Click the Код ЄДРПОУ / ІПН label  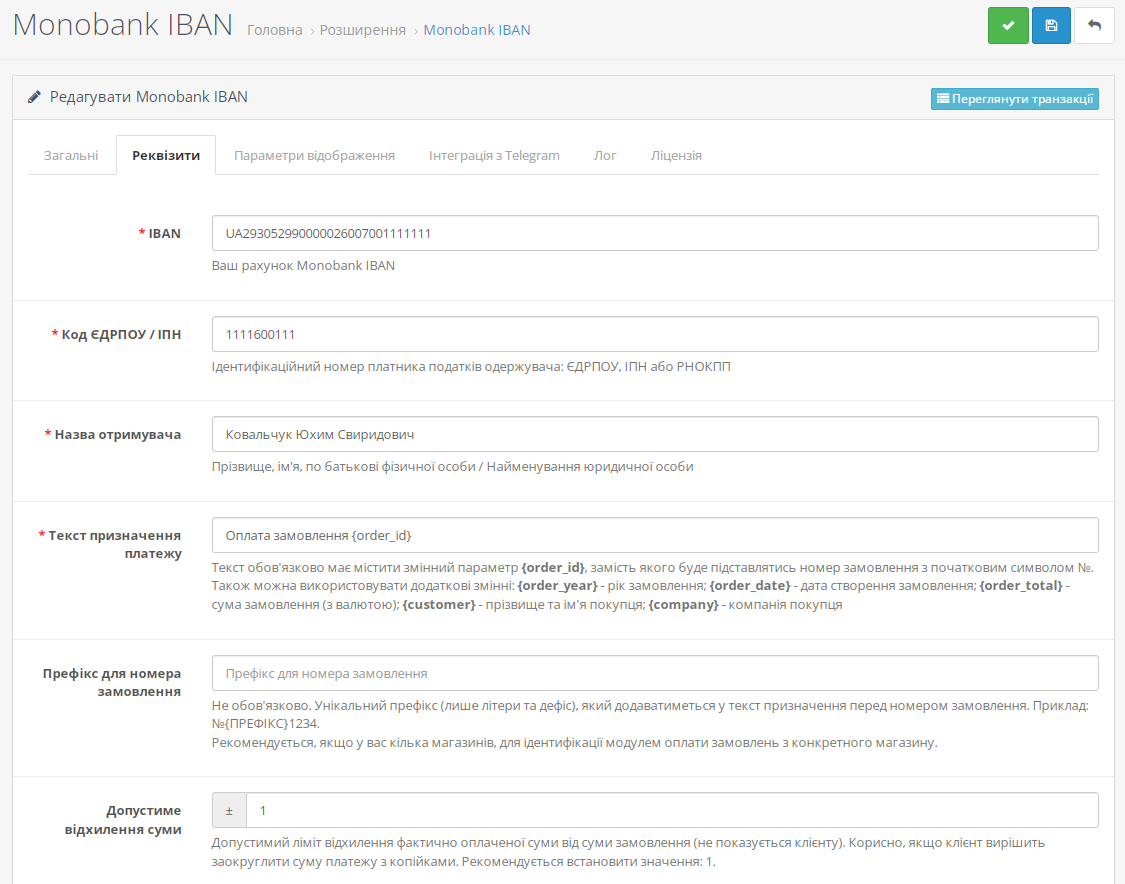click(x=121, y=334)
